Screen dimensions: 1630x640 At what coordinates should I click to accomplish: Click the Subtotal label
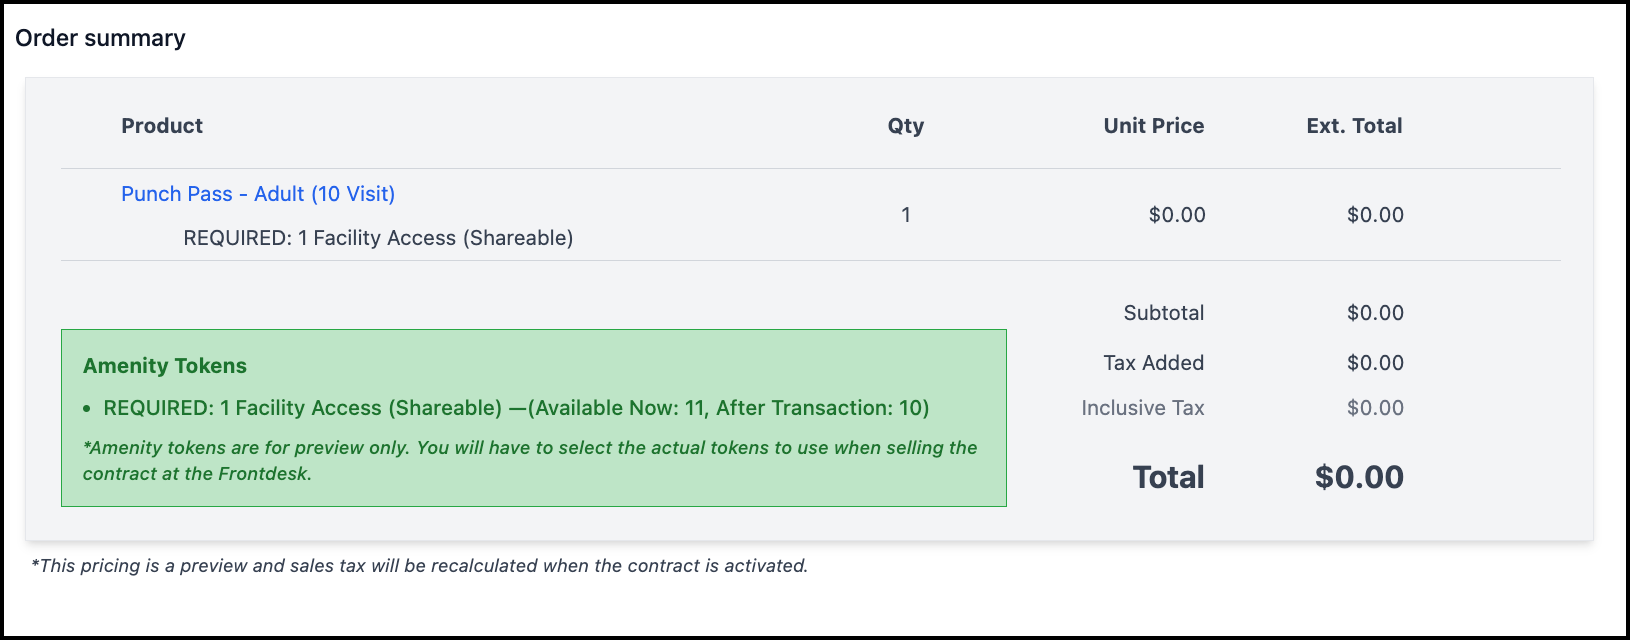(x=1164, y=313)
